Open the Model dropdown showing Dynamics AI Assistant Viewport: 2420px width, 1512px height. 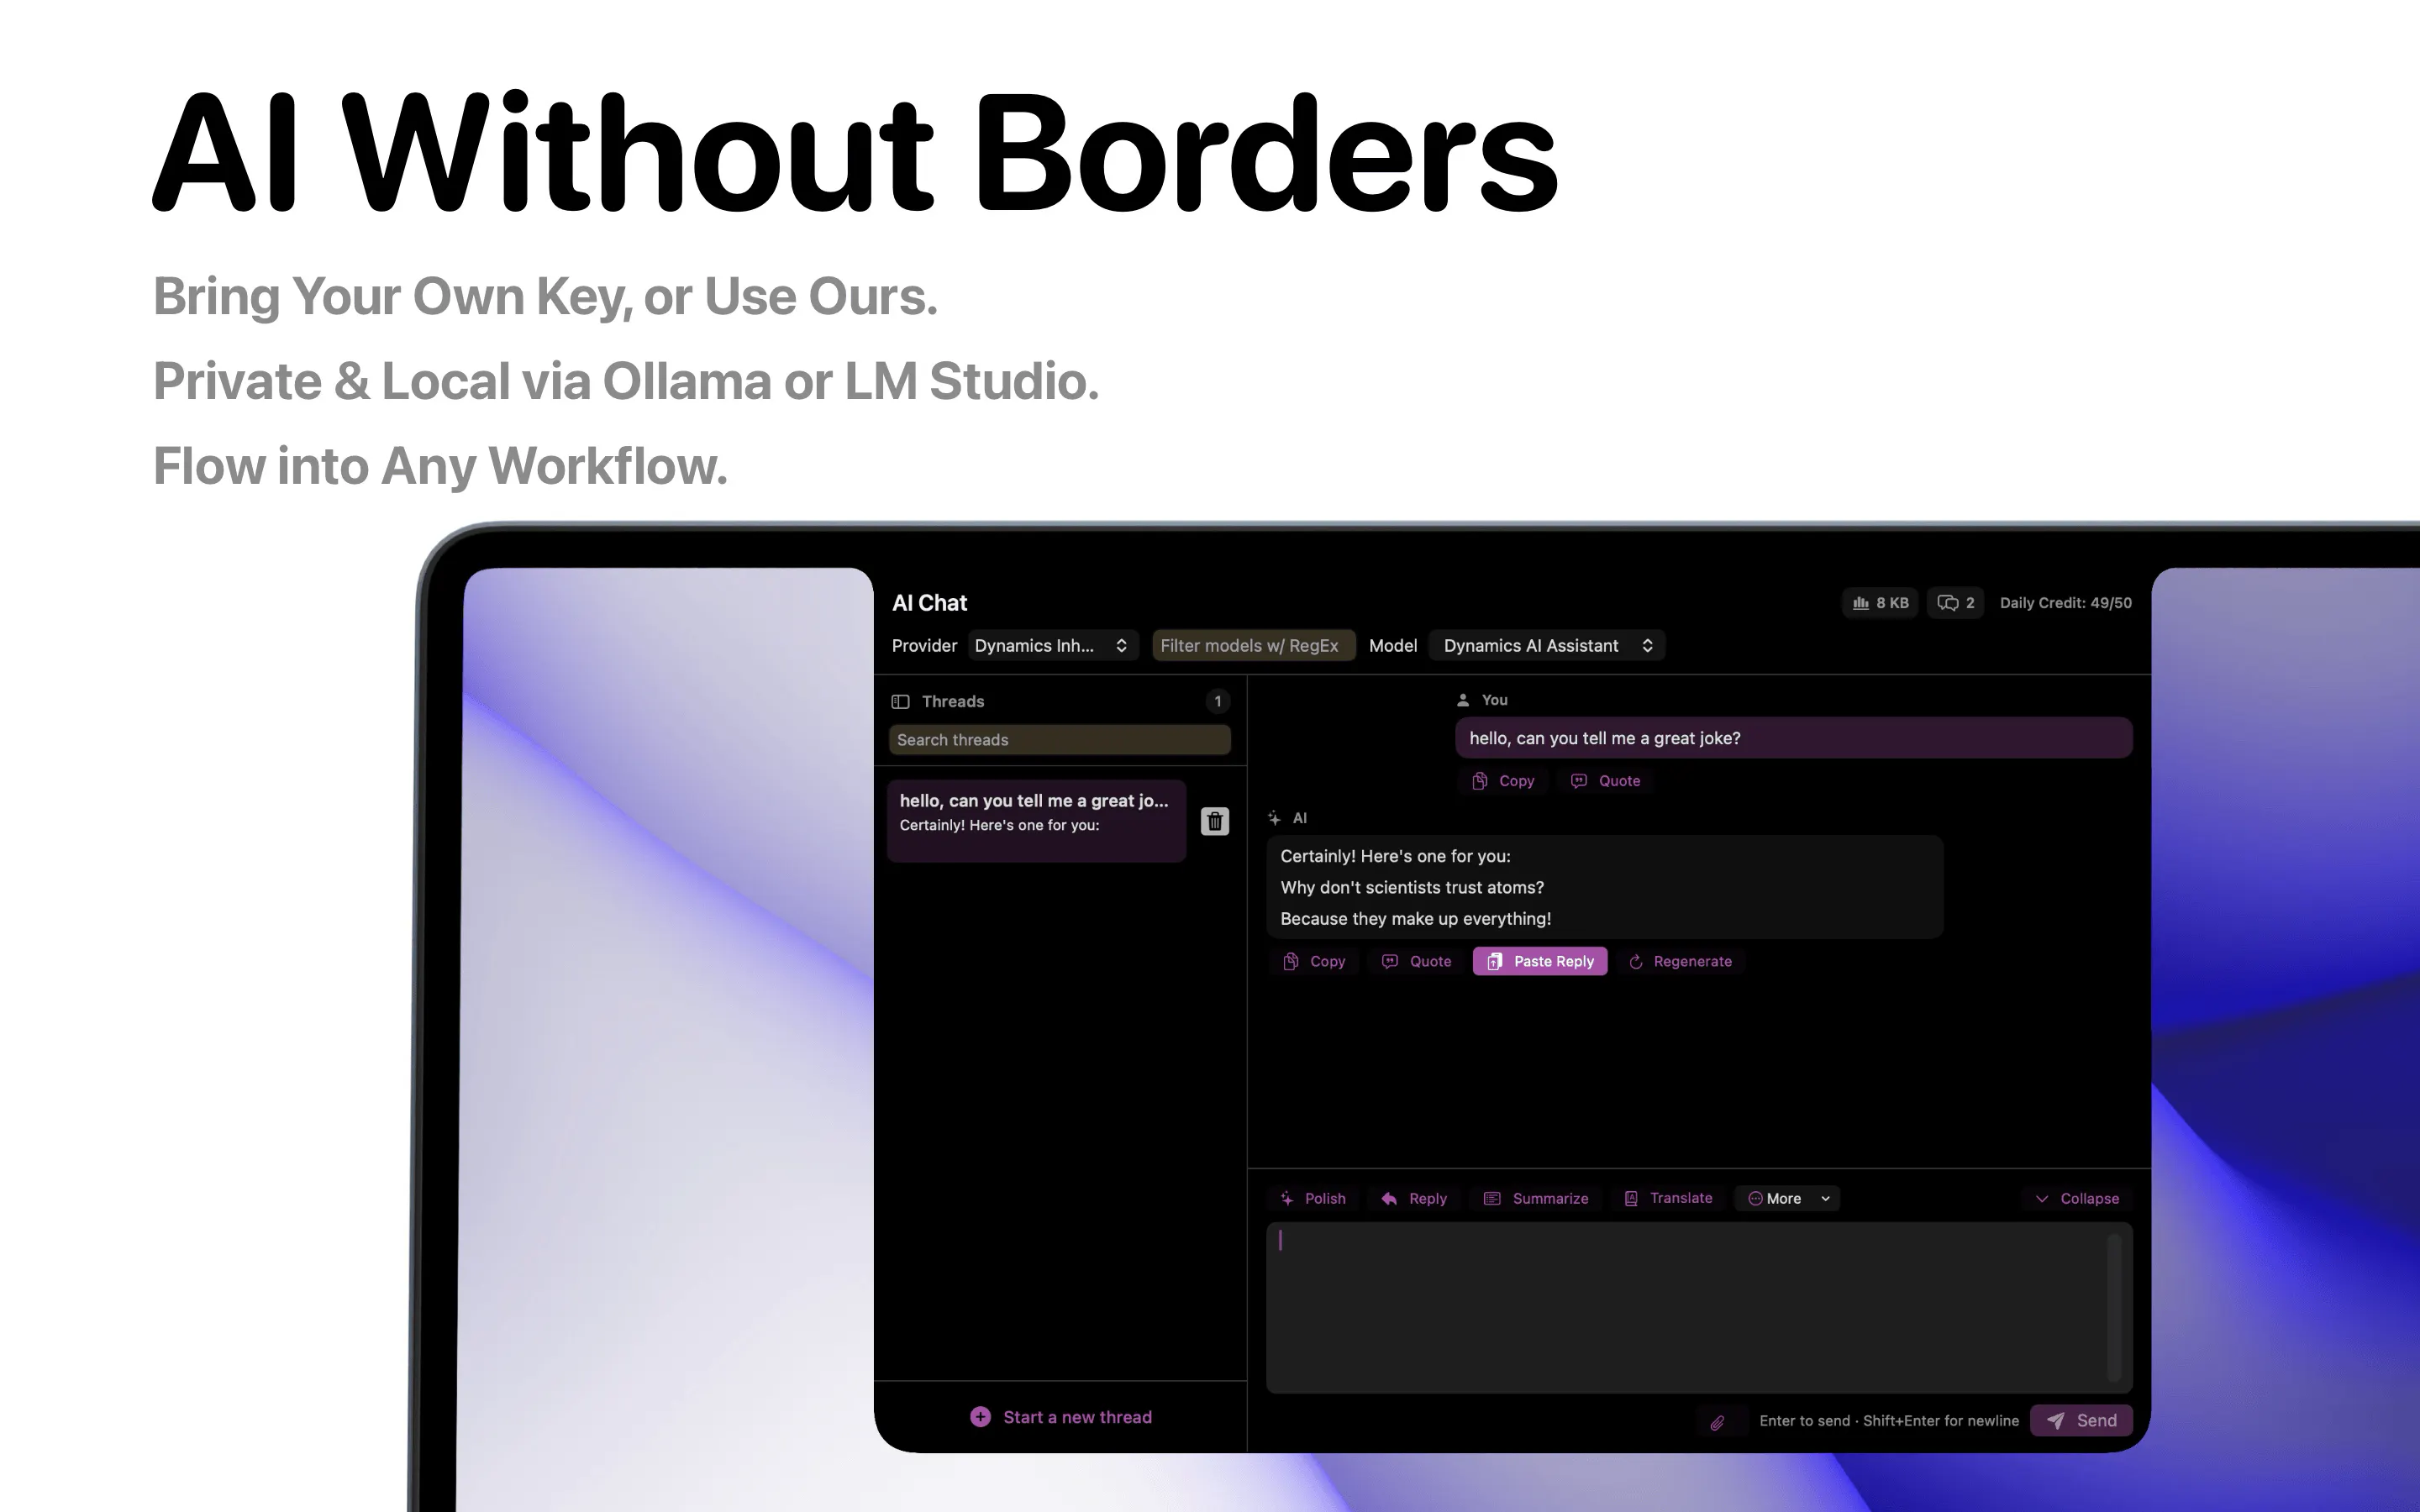pos(1547,646)
